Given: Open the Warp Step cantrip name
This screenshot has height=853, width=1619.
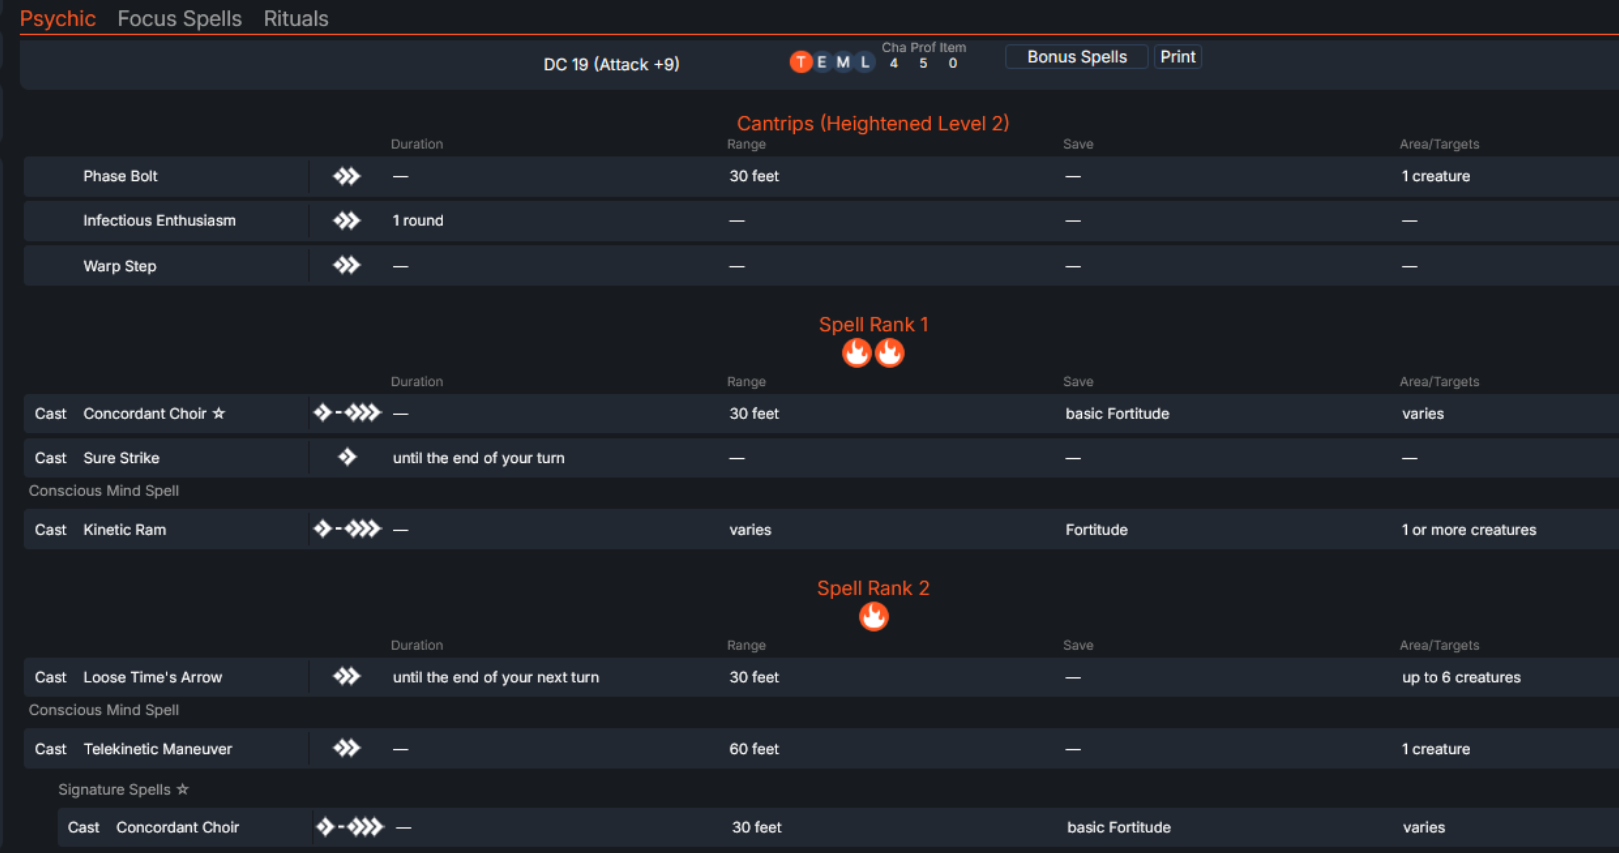Looking at the screenshot, I should [x=120, y=266].
